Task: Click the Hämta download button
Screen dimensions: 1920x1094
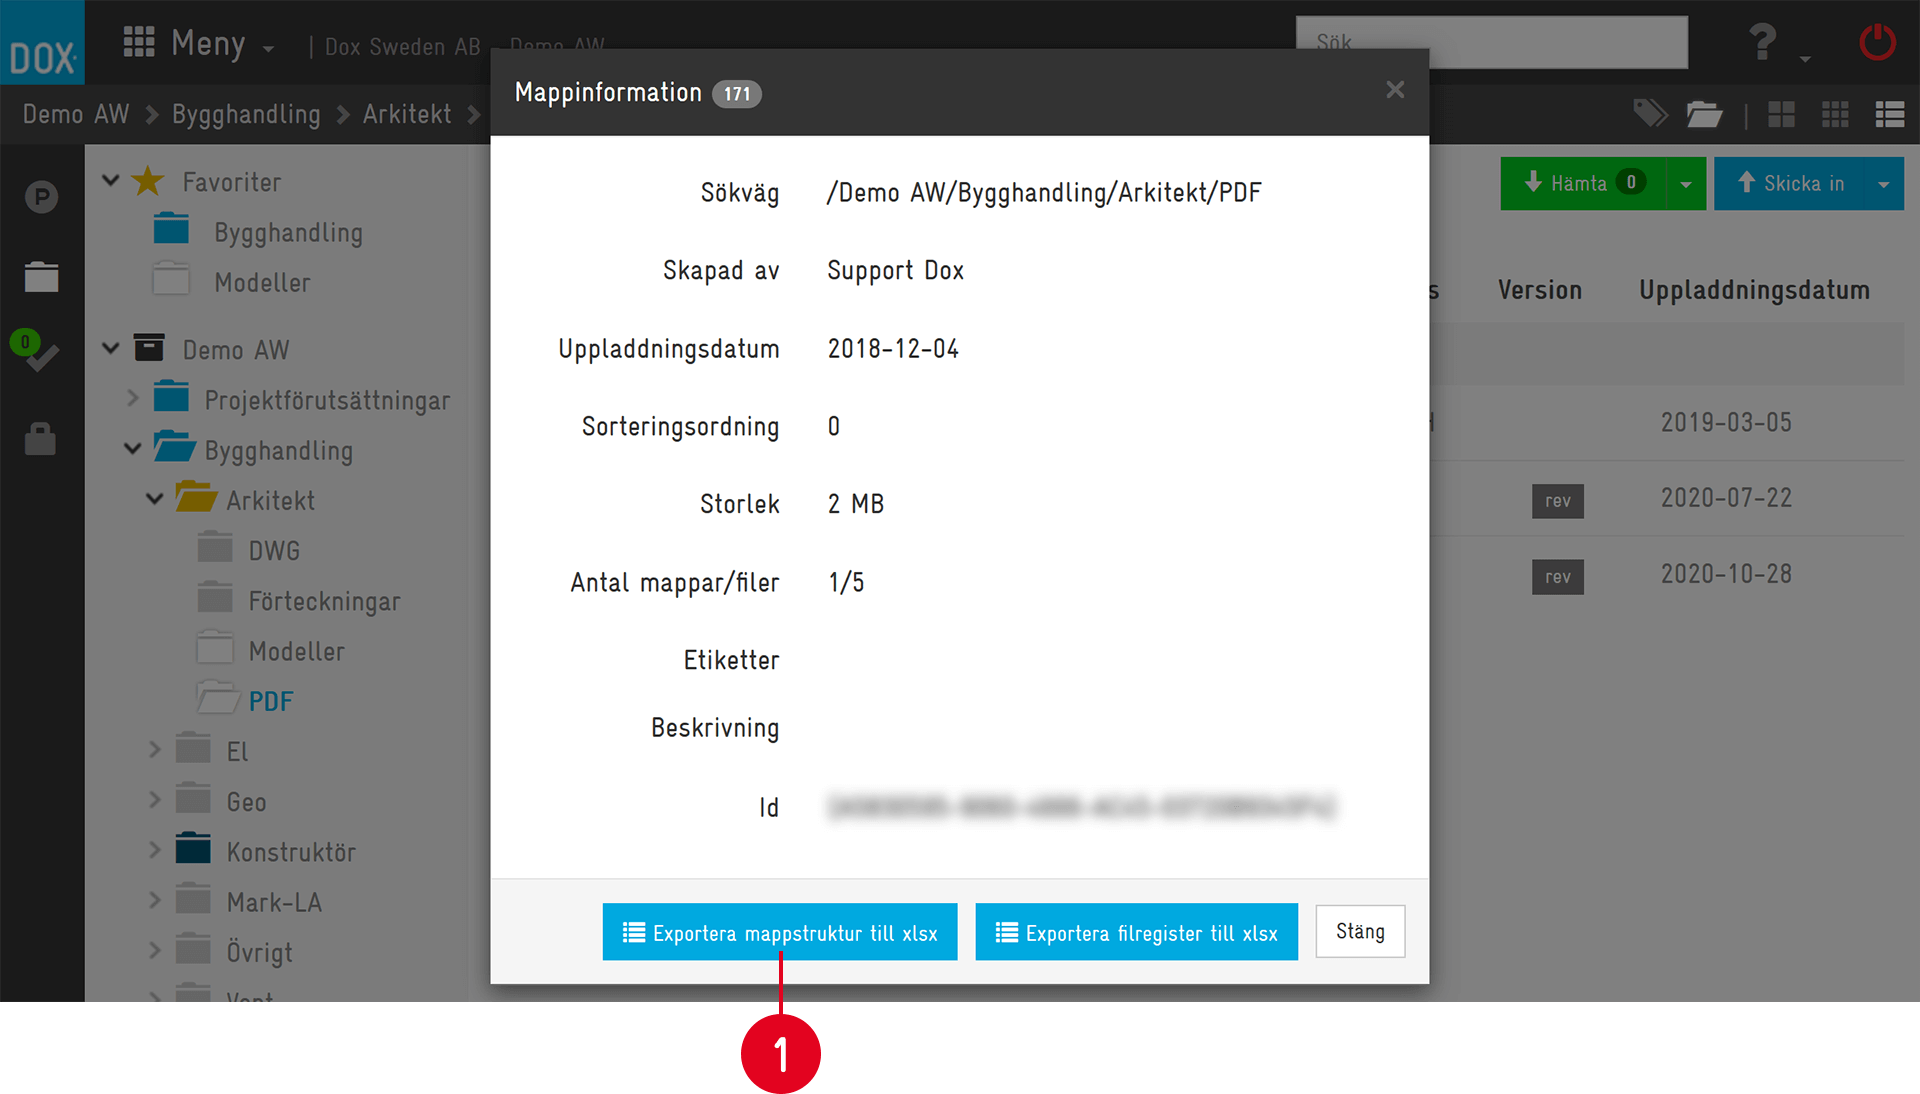Action: click(x=1583, y=183)
